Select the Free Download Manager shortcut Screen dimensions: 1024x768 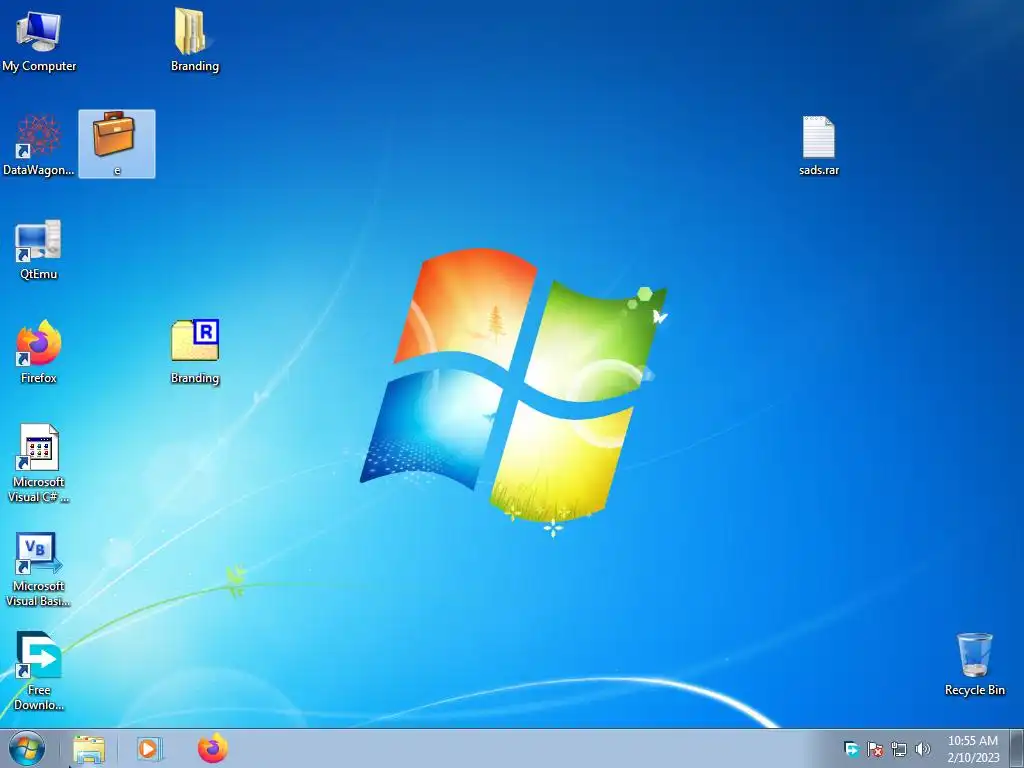click(x=39, y=671)
